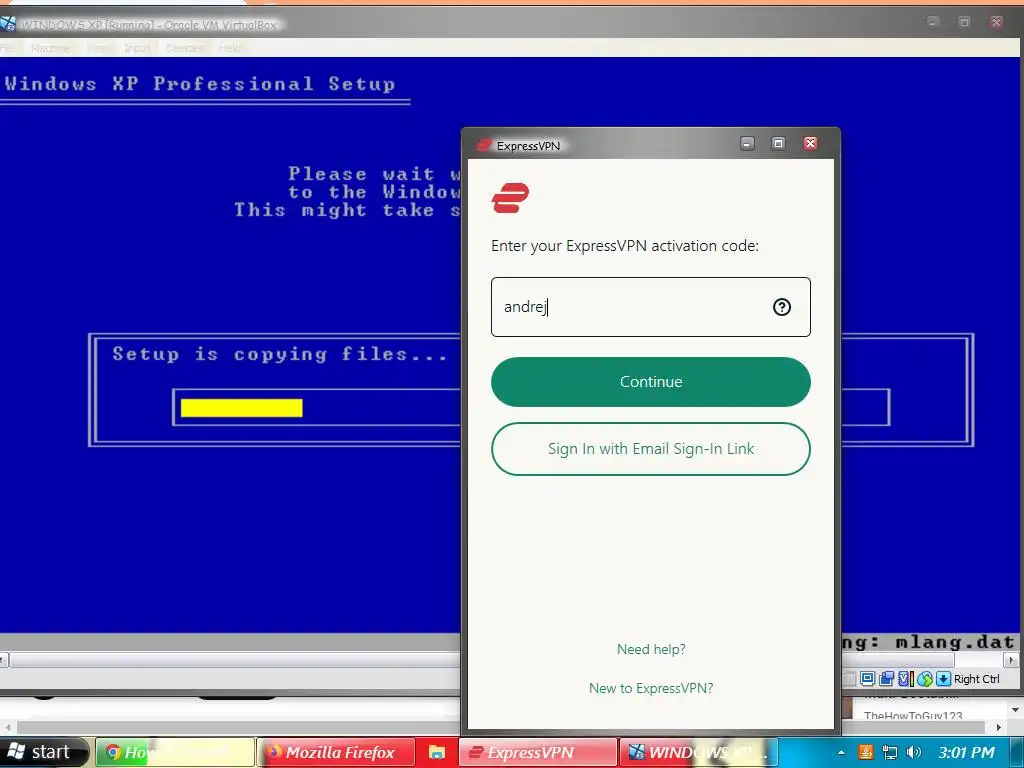1024x768 pixels.
Task: Click the red ExpressVPN logo in the window
Action: tap(510, 198)
